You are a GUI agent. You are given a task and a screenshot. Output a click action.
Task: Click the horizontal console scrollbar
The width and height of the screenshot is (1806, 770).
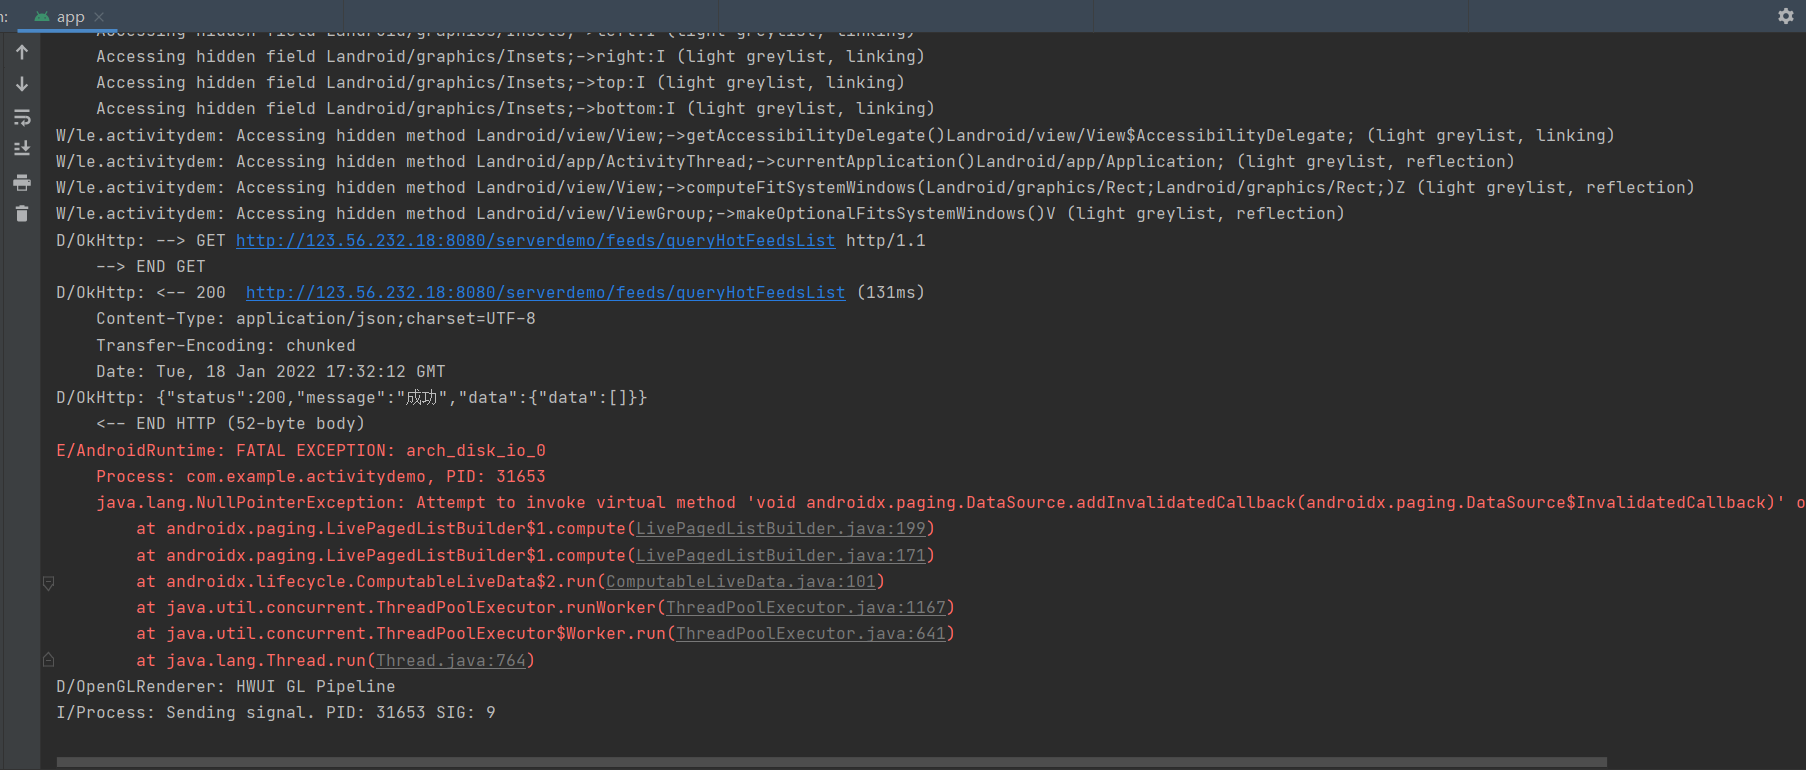(831, 762)
